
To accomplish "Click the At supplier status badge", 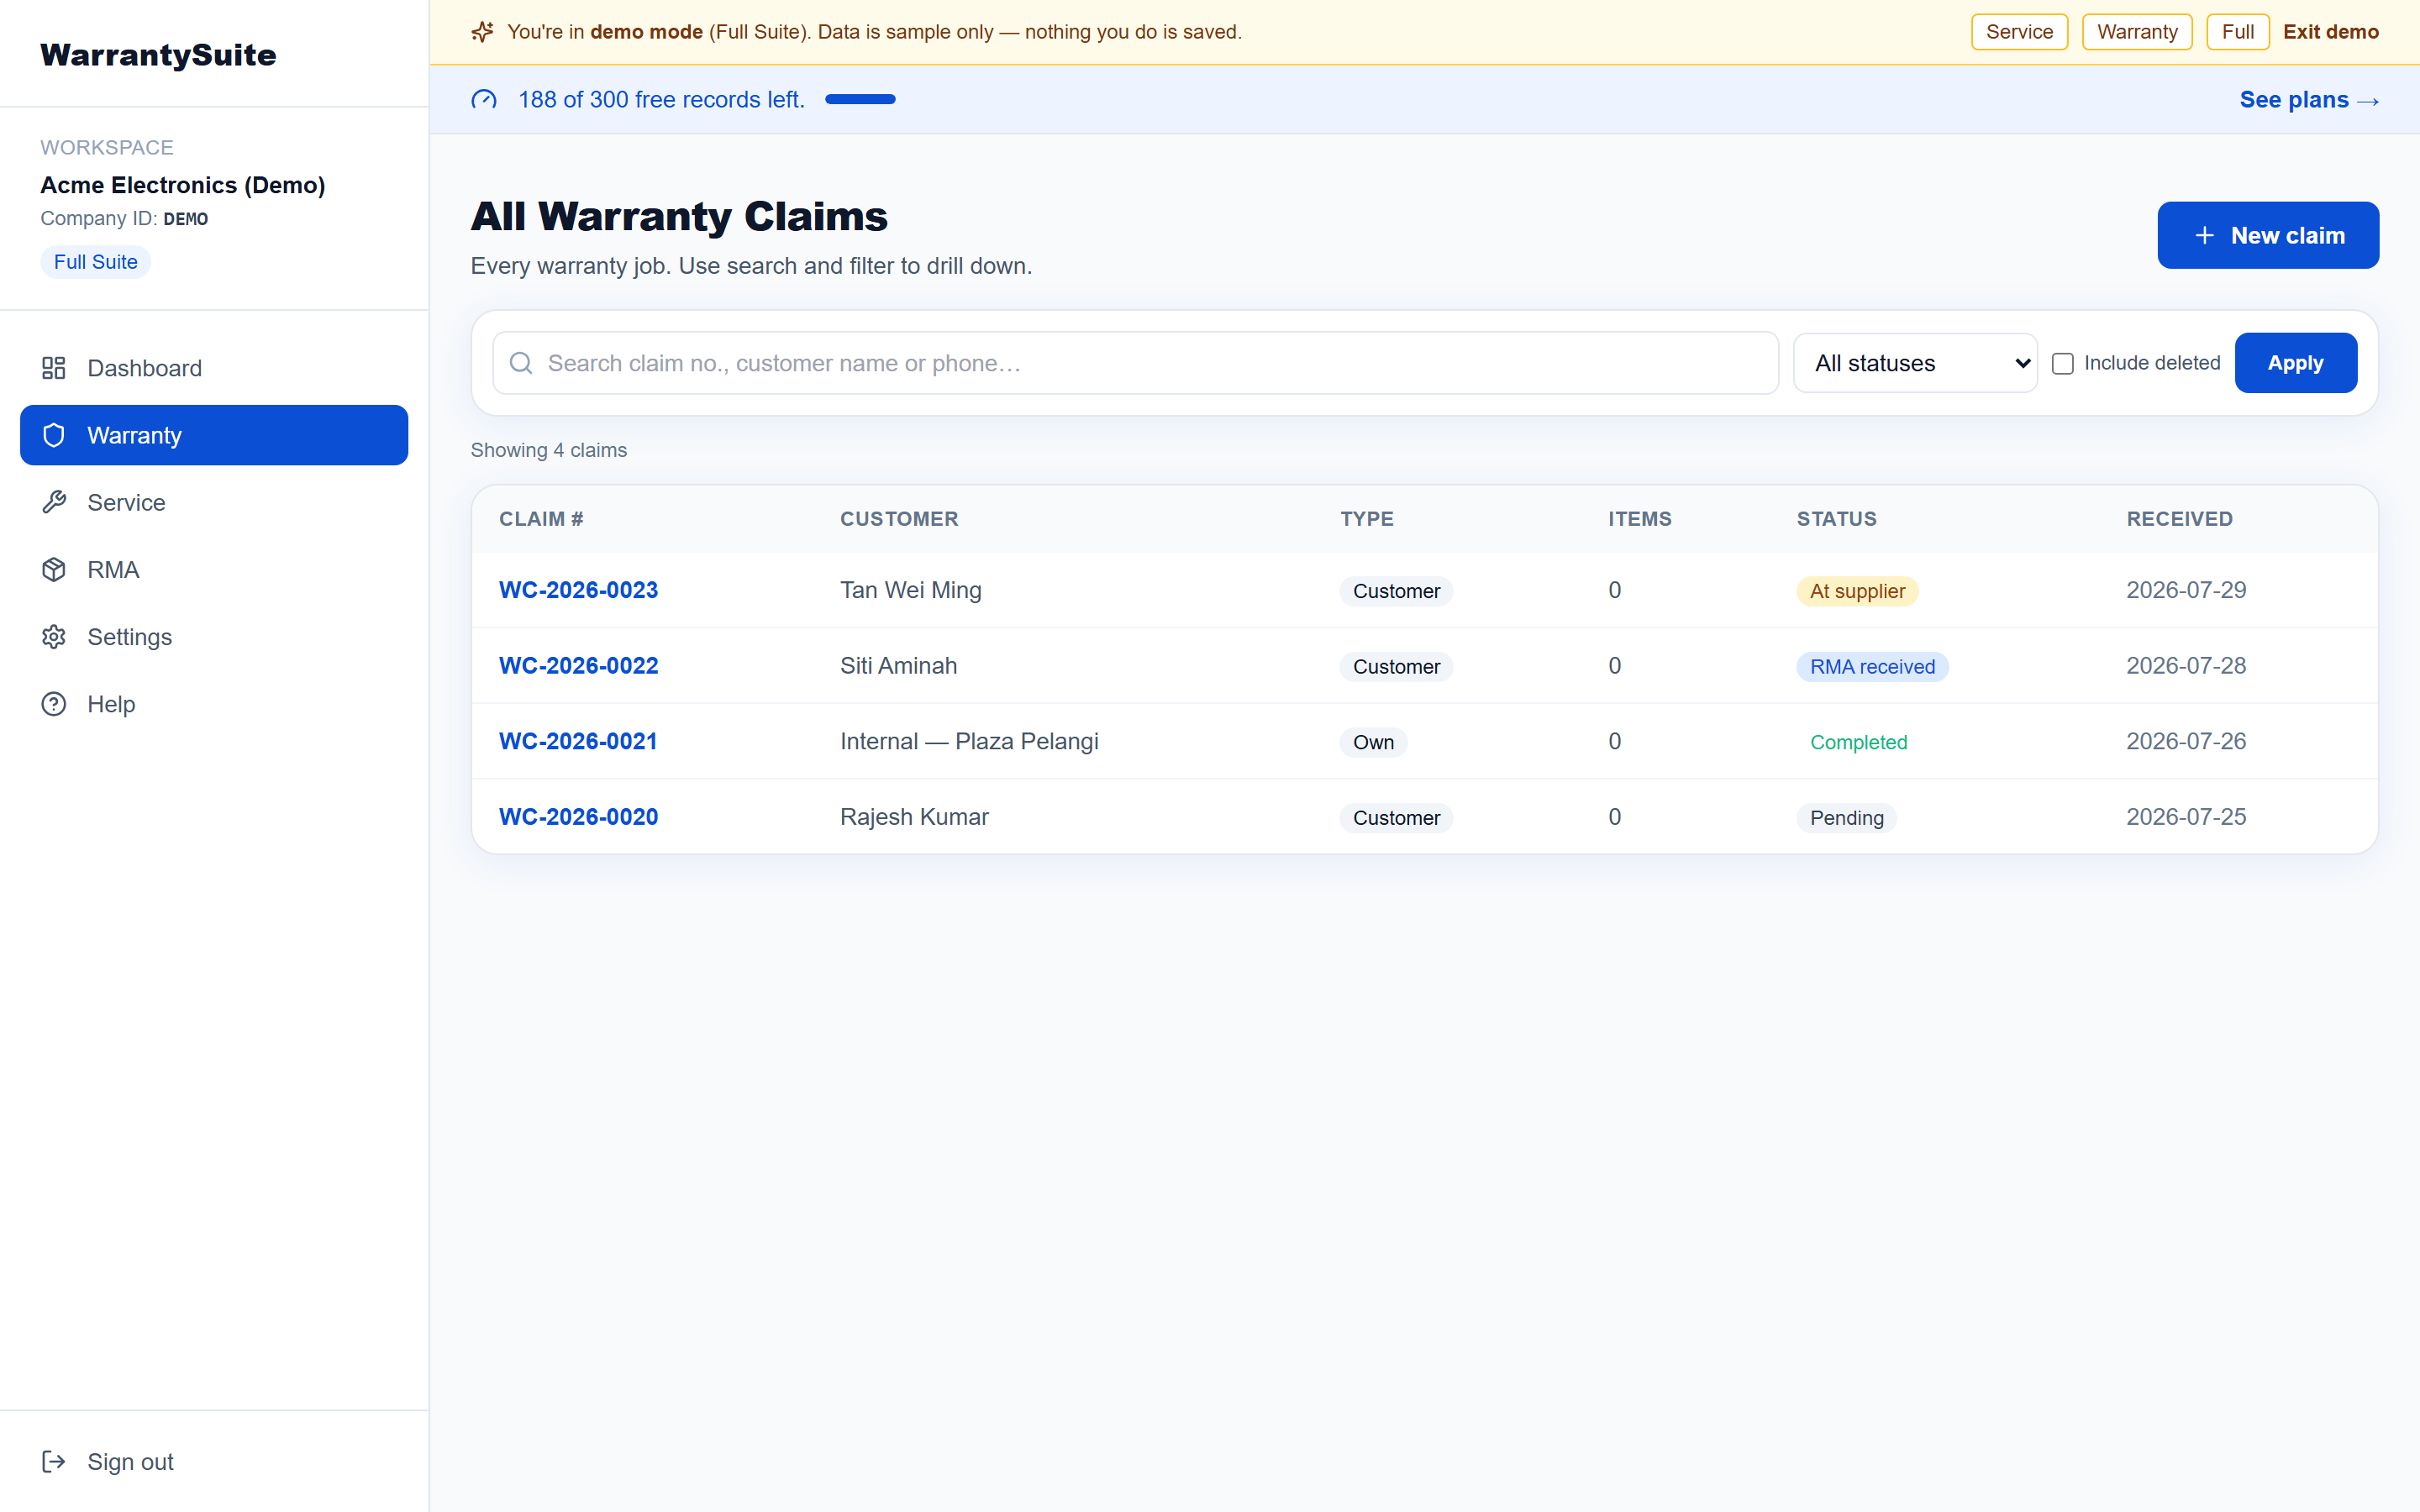I will [1857, 591].
